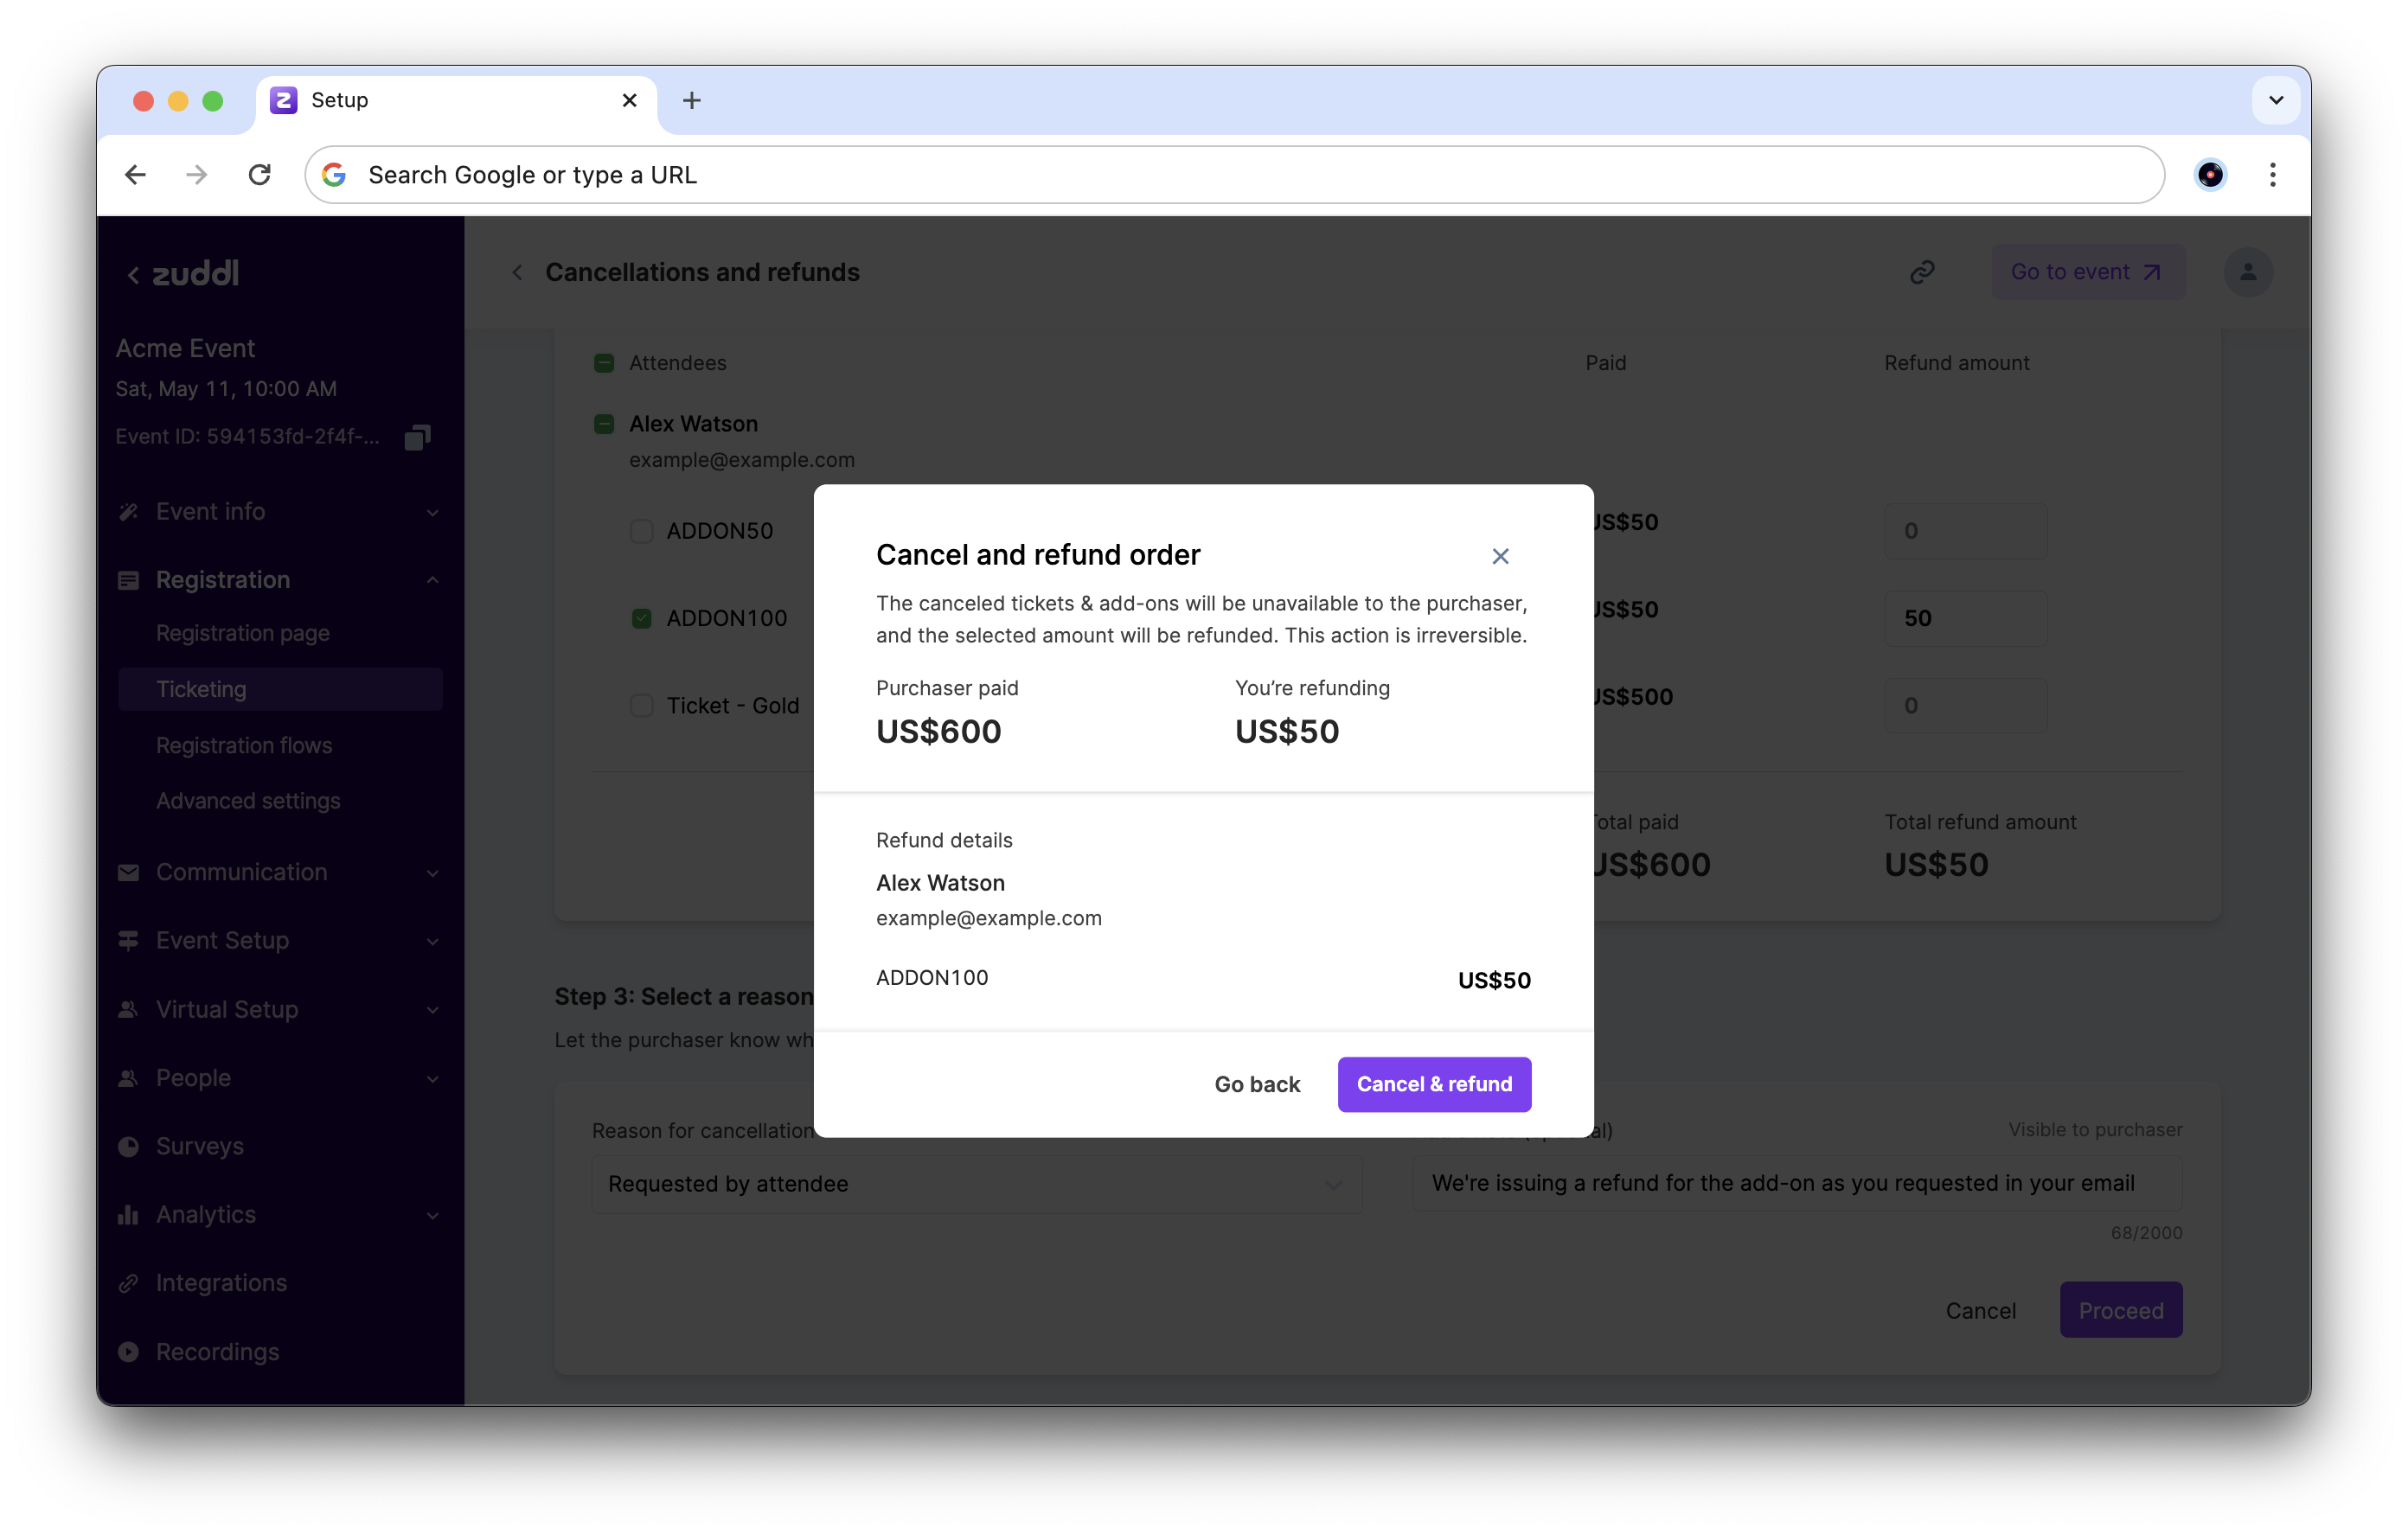Click the copy event link icon
Image resolution: width=2408 pixels, height=1534 pixels.
(x=1922, y=272)
